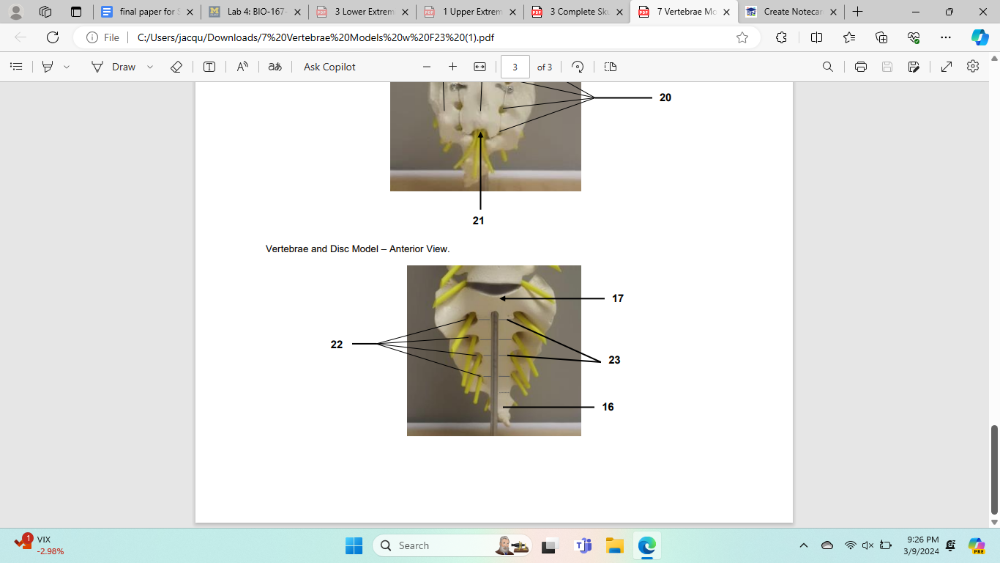Click the page number input field
Image resolution: width=1000 pixels, height=563 pixels.
(515, 67)
